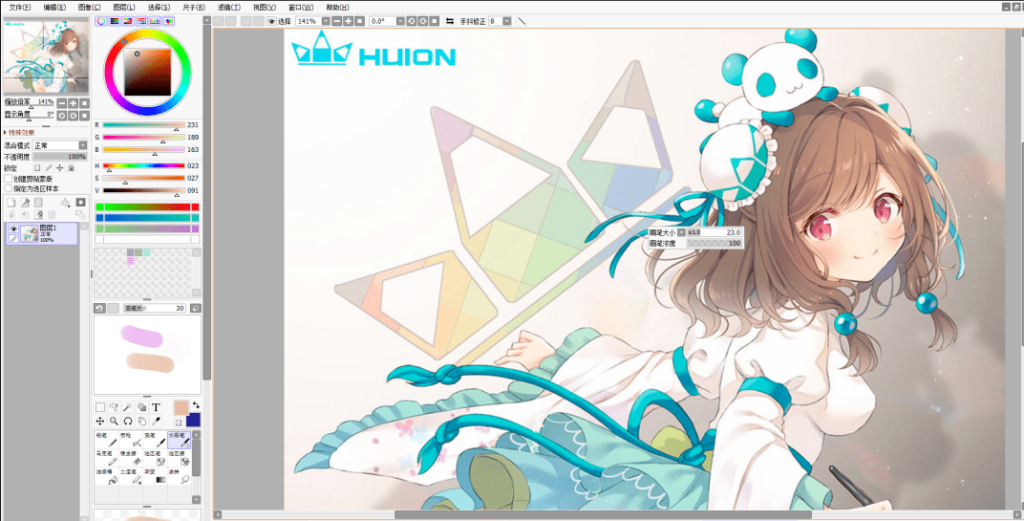Select the eyedropper color picker tool
Viewport: 1024px width, 521px height.
(156, 422)
